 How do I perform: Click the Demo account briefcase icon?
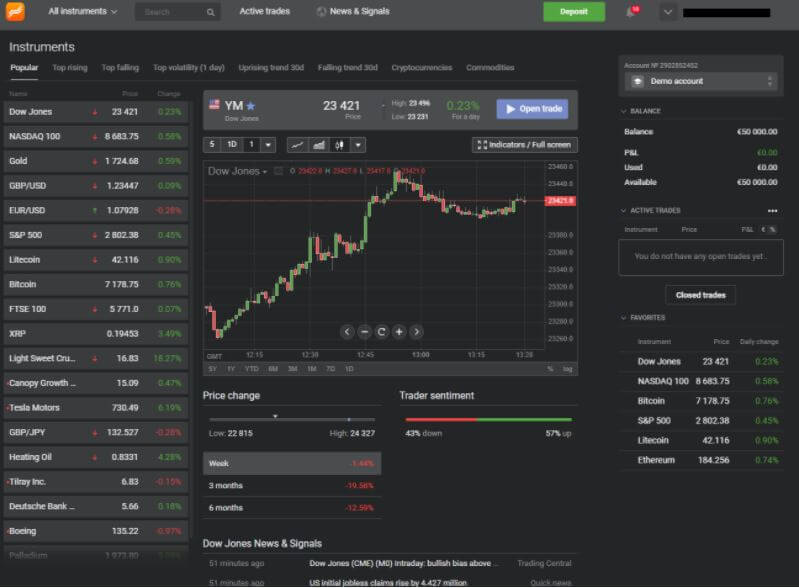tap(637, 82)
